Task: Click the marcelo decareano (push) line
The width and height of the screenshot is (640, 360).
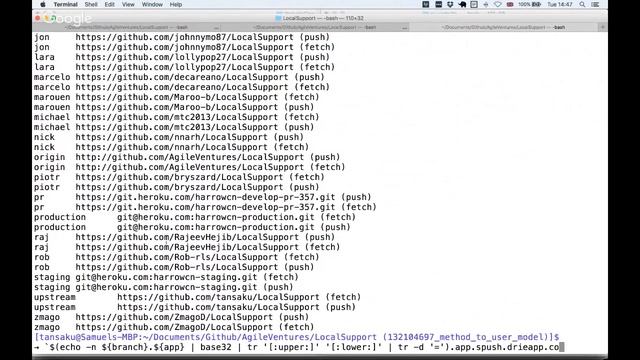Action: tap(179, 77)
